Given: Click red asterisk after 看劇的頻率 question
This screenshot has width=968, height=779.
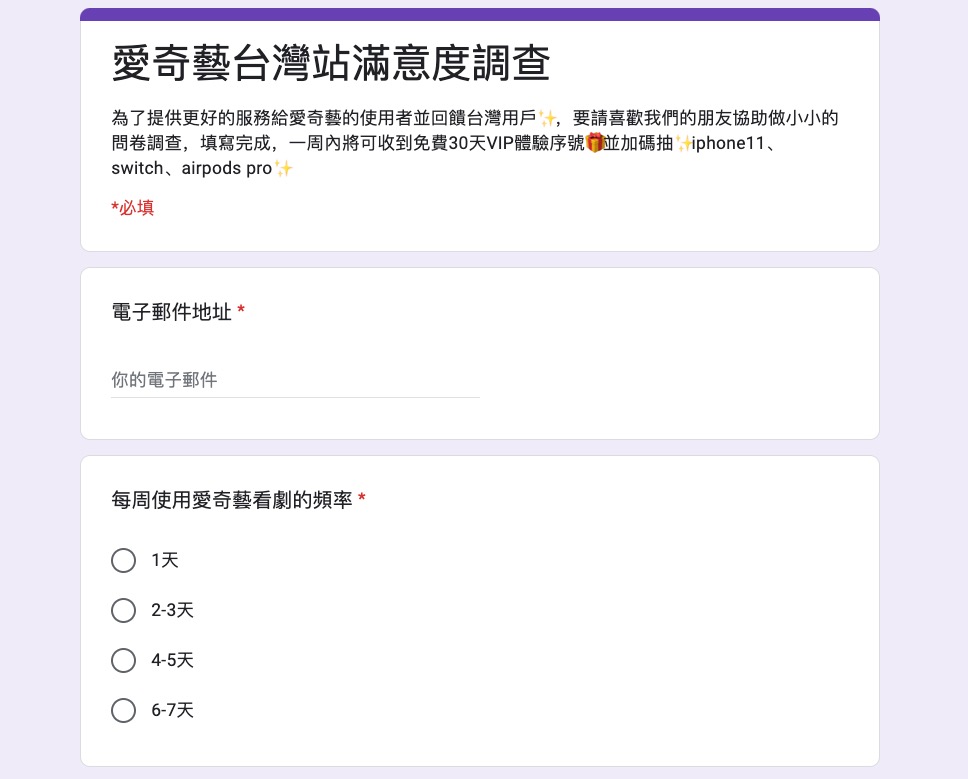Looking at the screenshot, I should coord(361,500).
